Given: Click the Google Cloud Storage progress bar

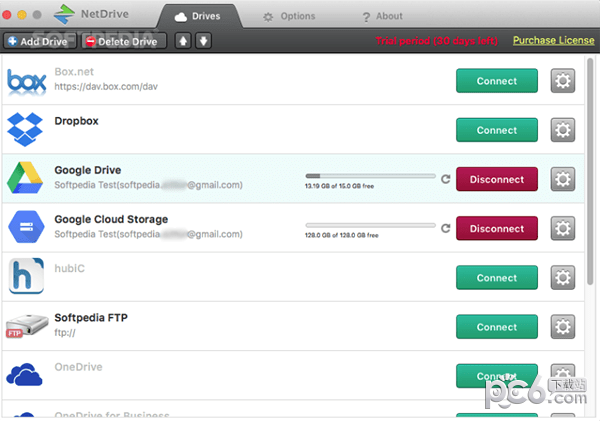Looking at the screenshot, I should tap(370, 225).
